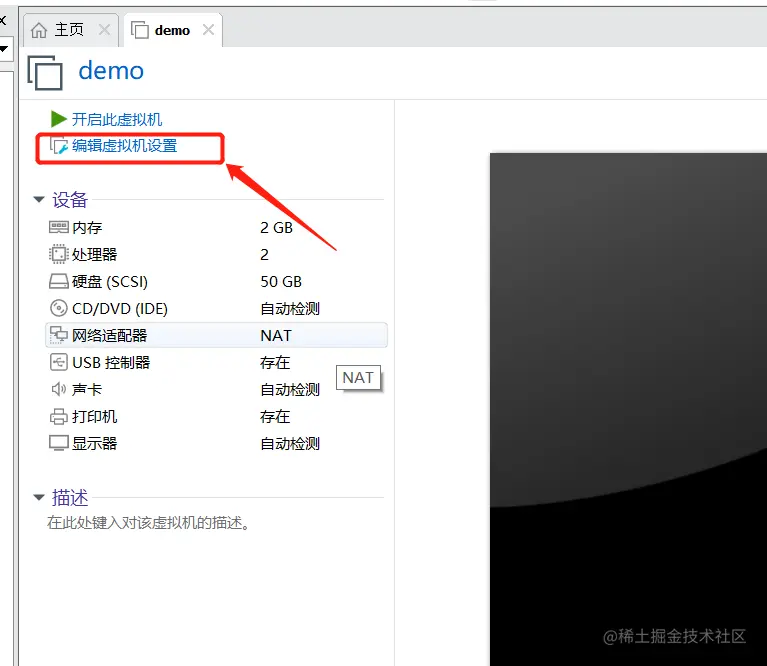Click the large demo VM icon in header
The height and width of the screenshot is (666, 767).
click(45, 73)
